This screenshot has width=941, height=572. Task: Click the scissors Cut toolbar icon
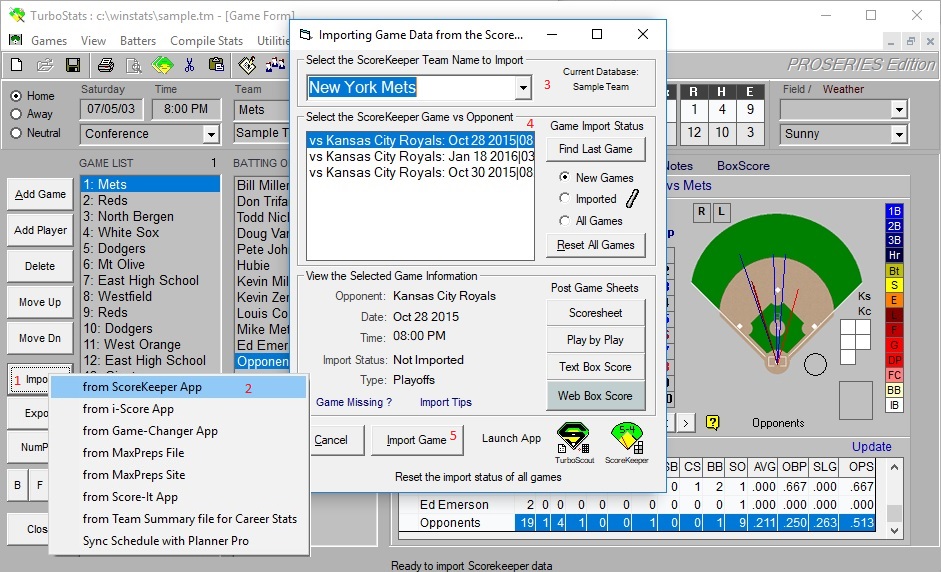click(x=189, y=65)
